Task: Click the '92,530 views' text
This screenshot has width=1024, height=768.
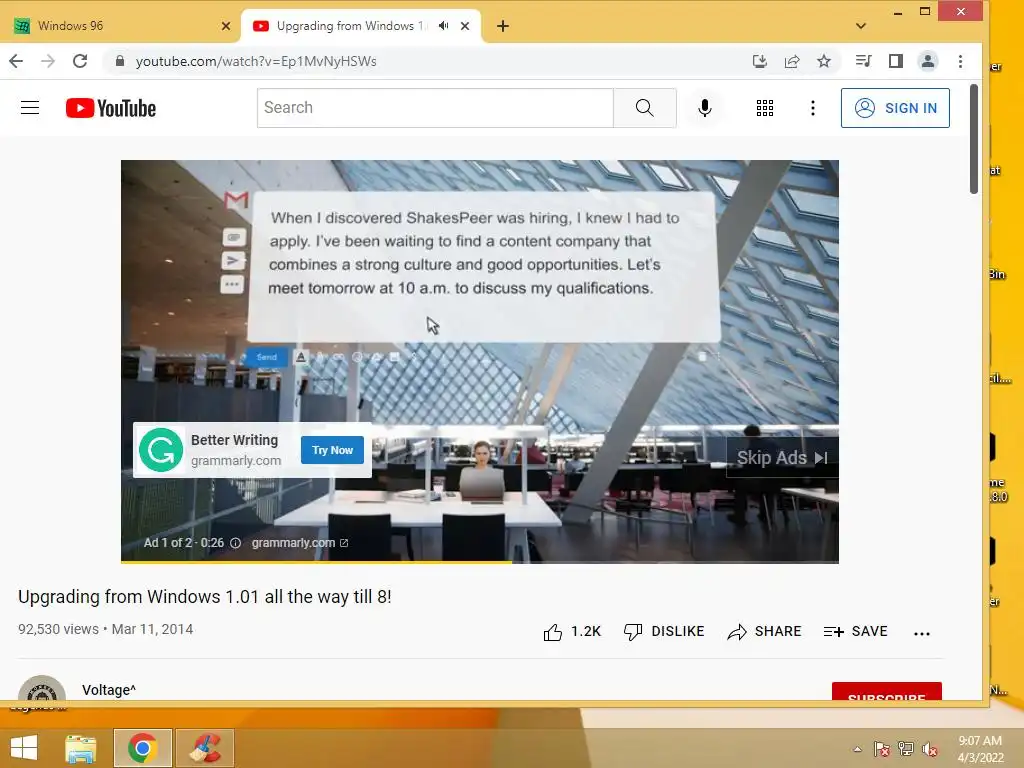Action: (58, 629)
